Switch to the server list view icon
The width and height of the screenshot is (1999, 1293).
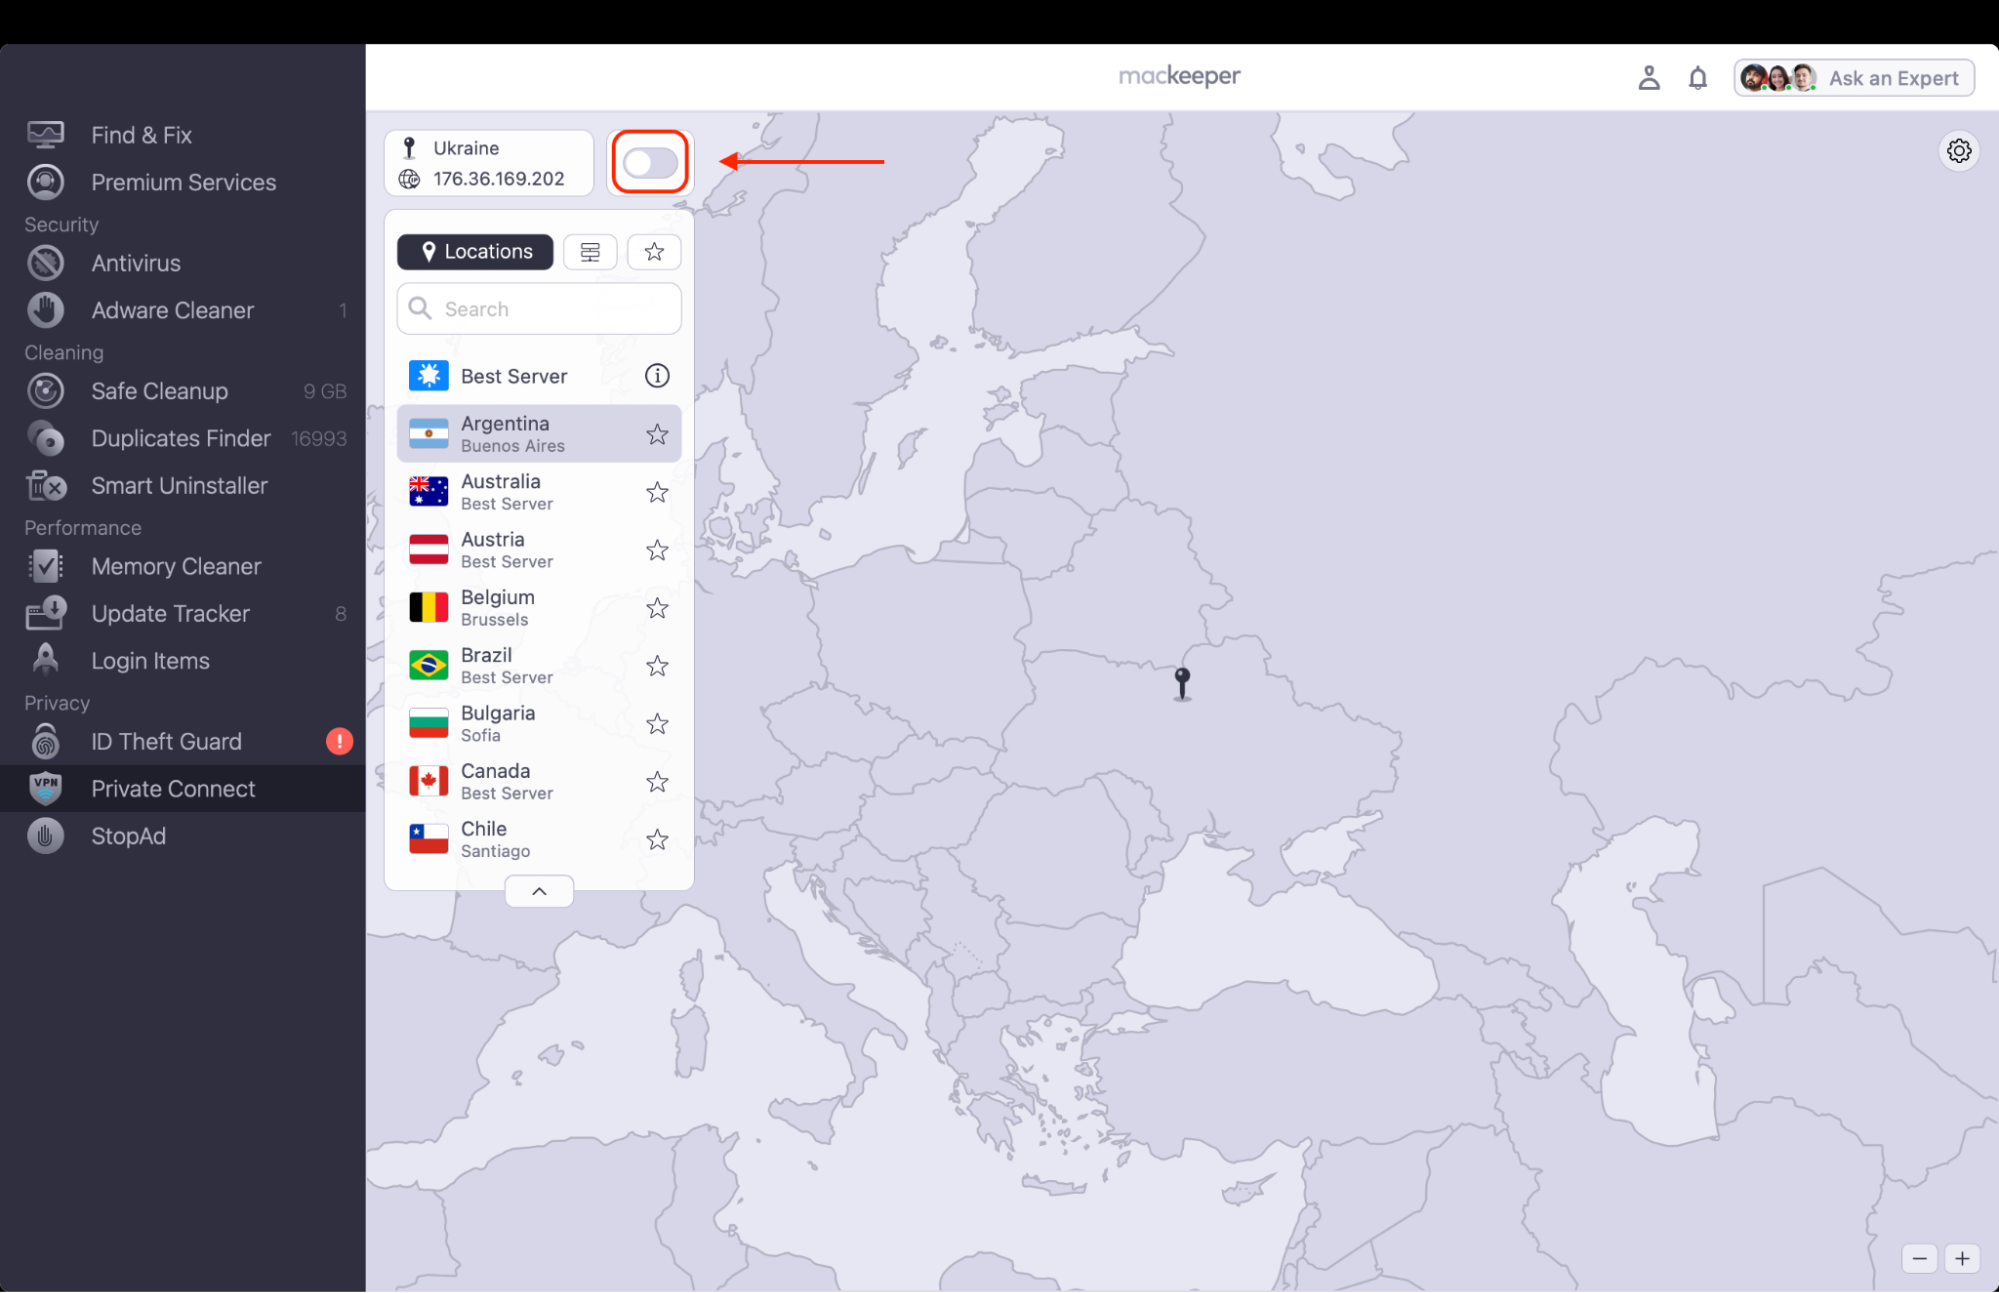click(x=590, y=251)
